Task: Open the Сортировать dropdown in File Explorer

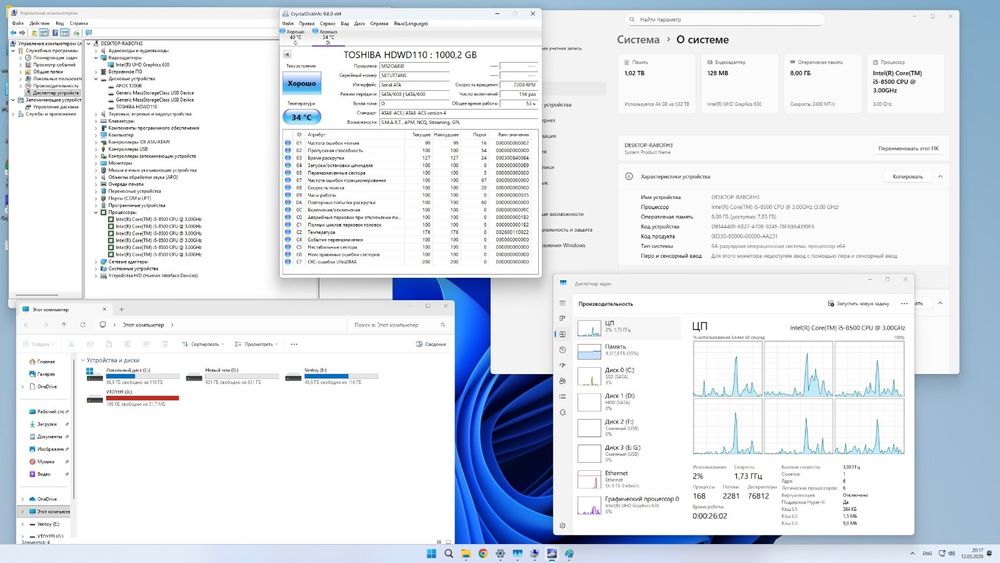Action: pos(203,344)
